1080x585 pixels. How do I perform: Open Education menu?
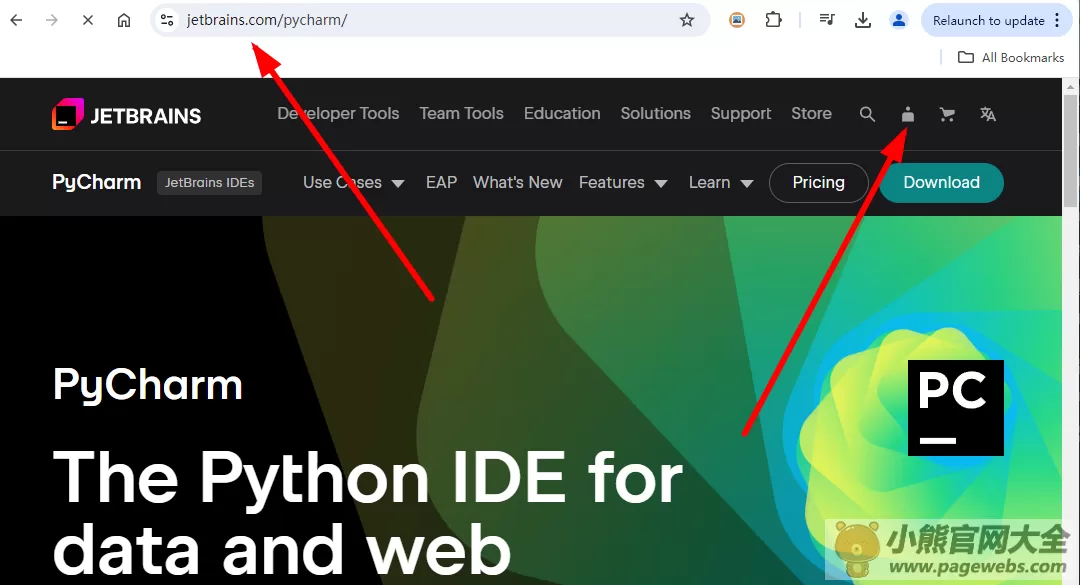click(562, 114)
